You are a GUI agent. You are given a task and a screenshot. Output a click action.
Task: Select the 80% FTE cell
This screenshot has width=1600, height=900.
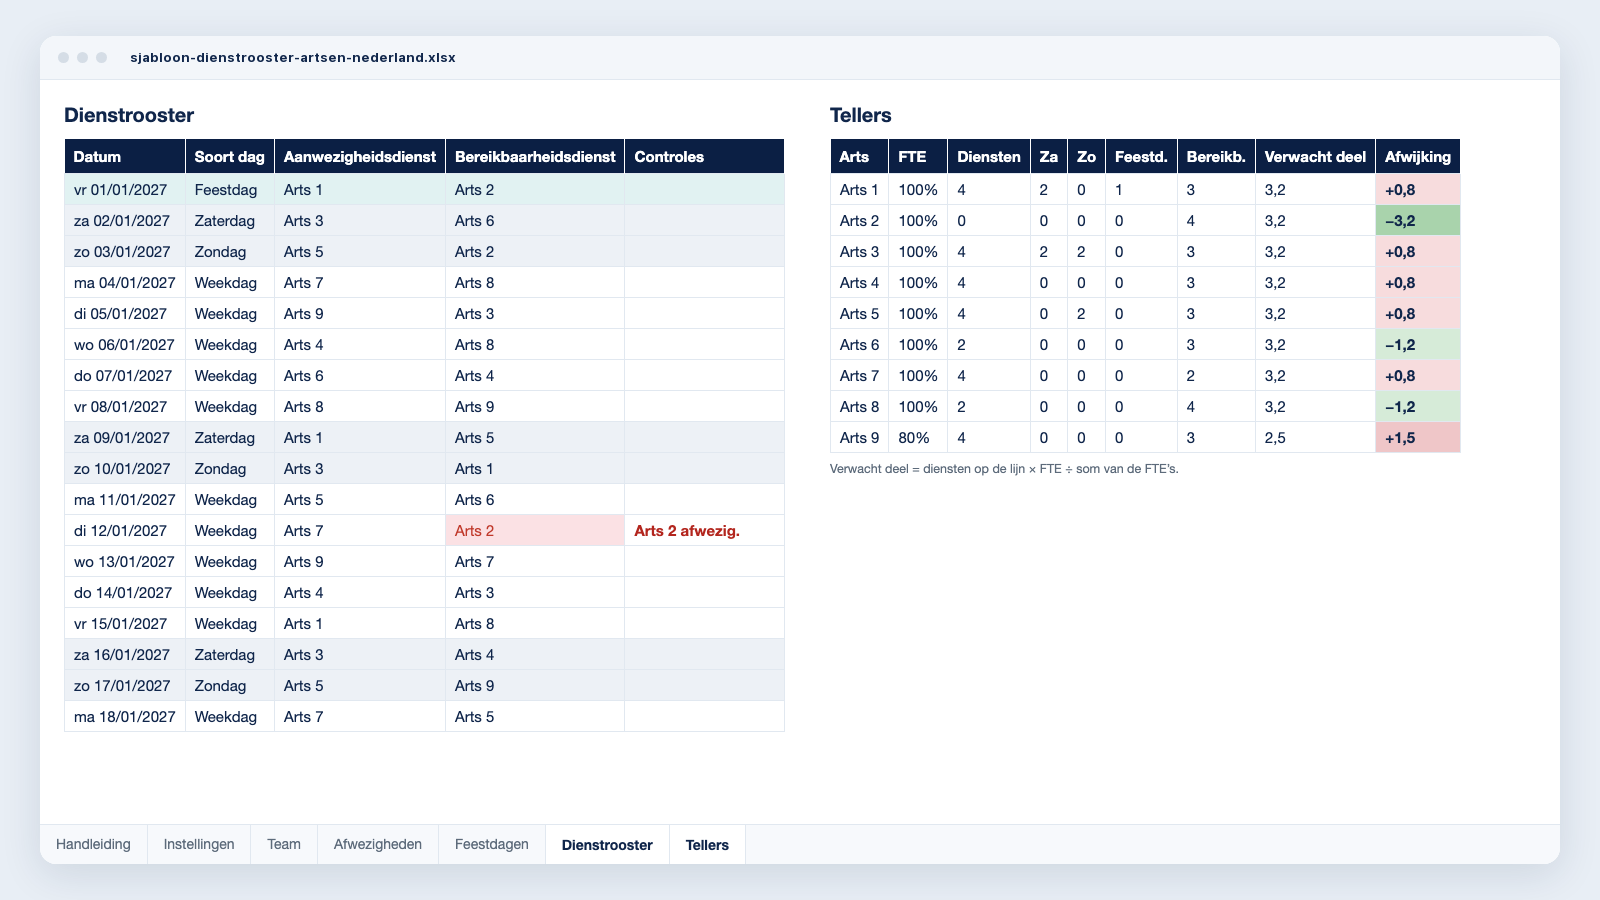point(918,438)
